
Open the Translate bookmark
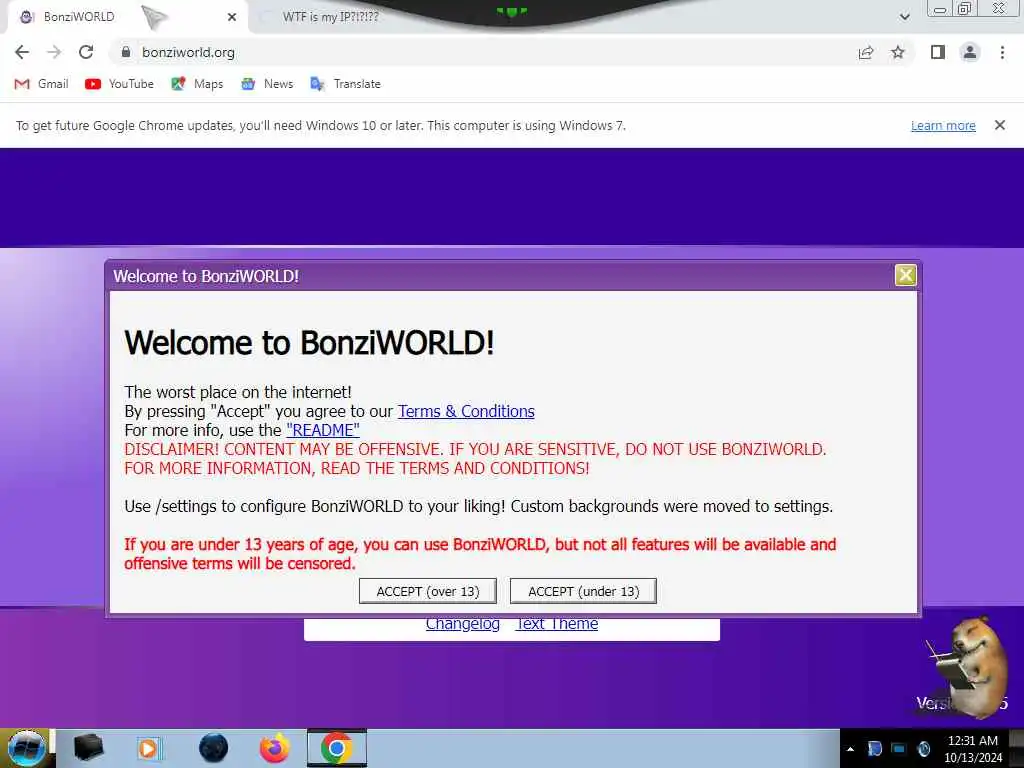pyautogui.click(x=345, y=84)
